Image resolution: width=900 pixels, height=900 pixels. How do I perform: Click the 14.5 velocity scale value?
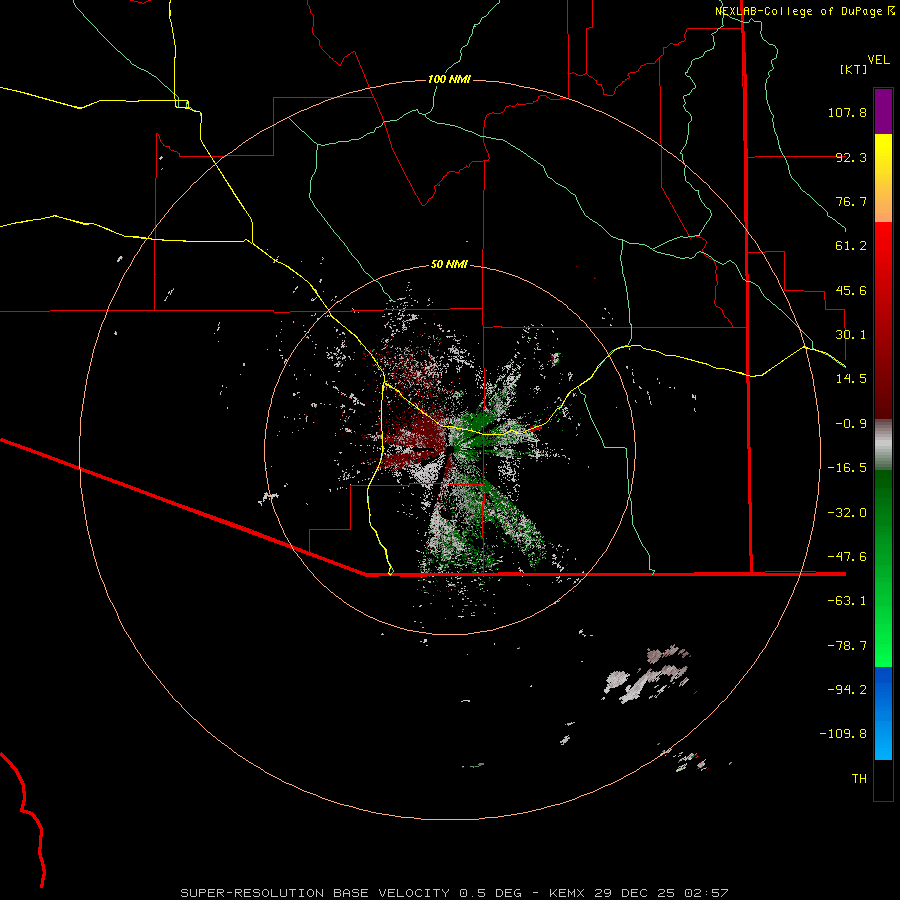tap(851, 379)
